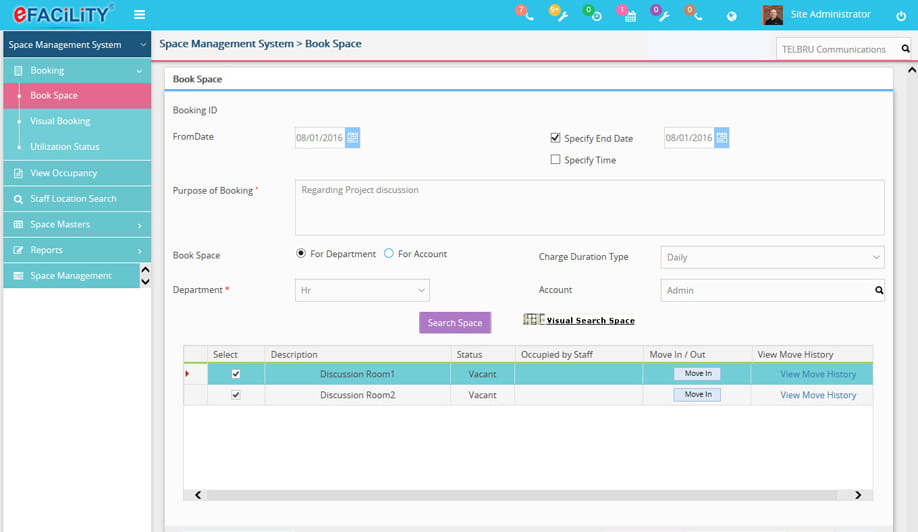This screenshot has width=918, height=532.
Task: Click the hamburger menu icon
Action: pyautogui.click(x=139, y=15)
